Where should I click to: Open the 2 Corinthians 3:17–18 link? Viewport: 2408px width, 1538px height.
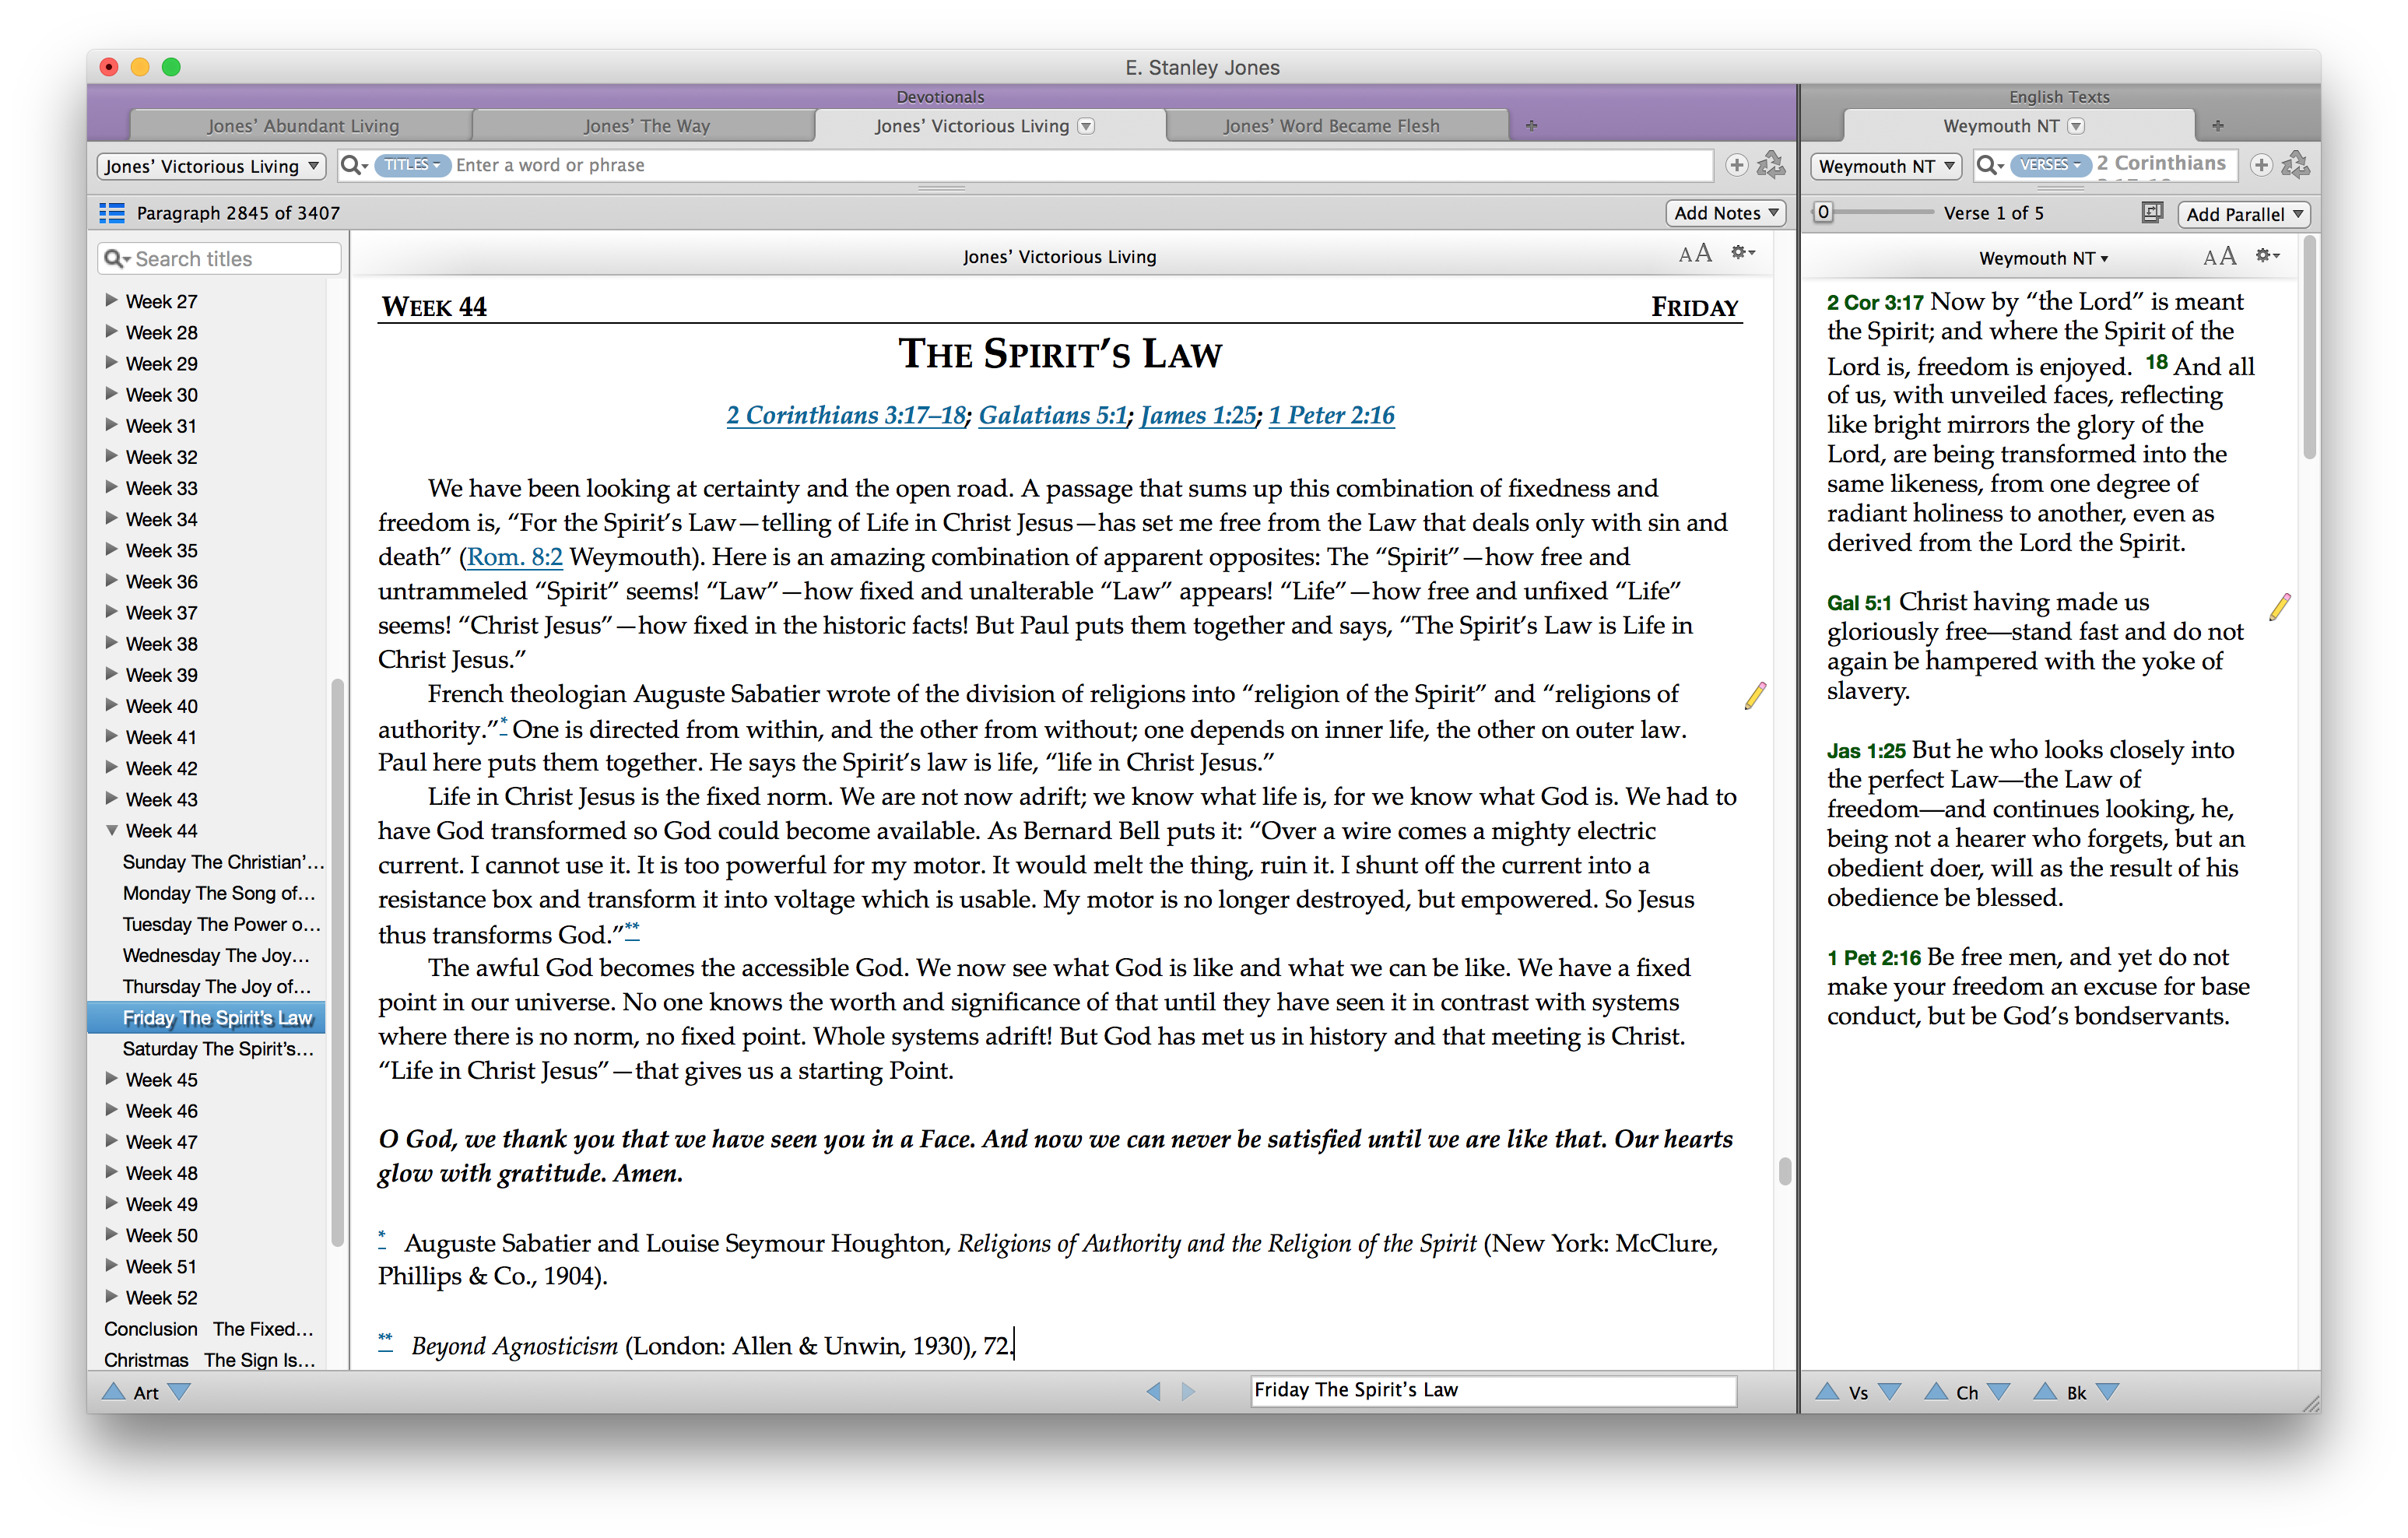pos(846,415)
